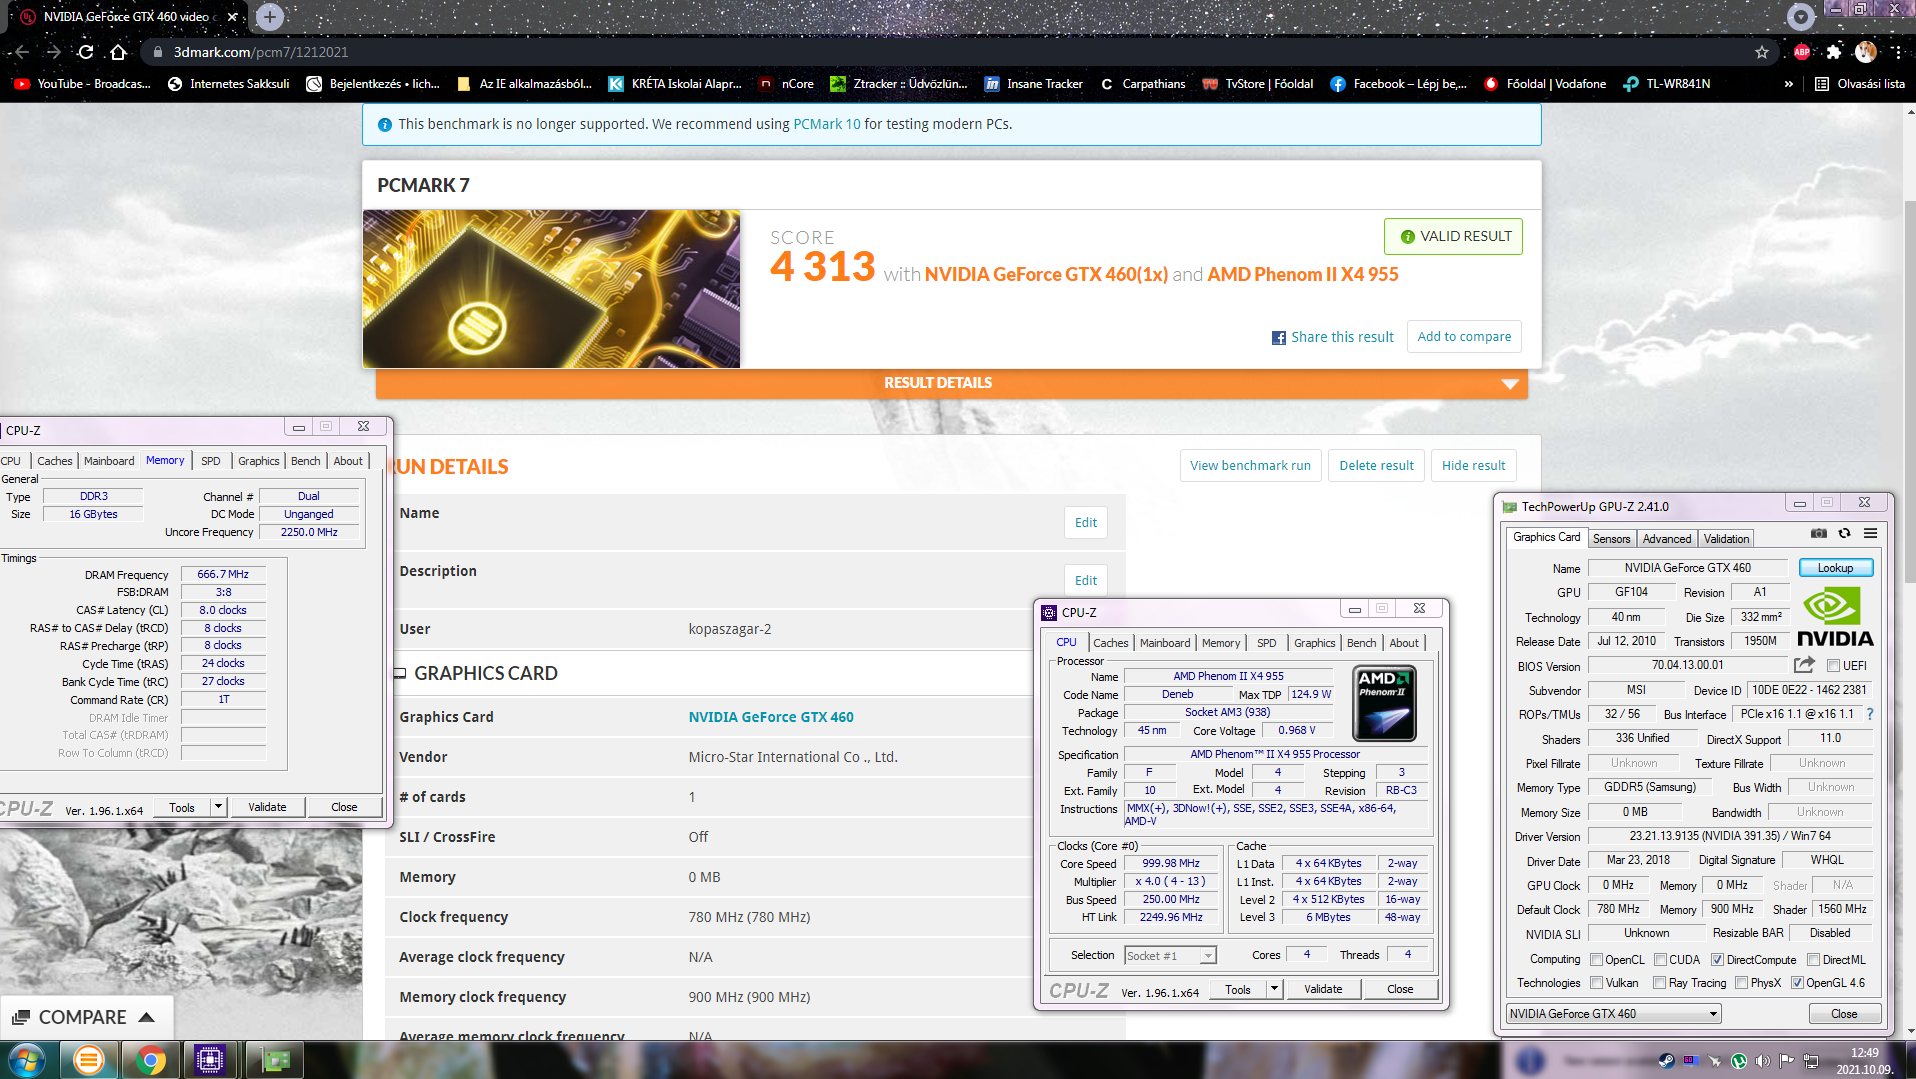Switch to the Advanced tab in GPU-Z
1916x1079 pixels.
click(x=1667, y=538)
